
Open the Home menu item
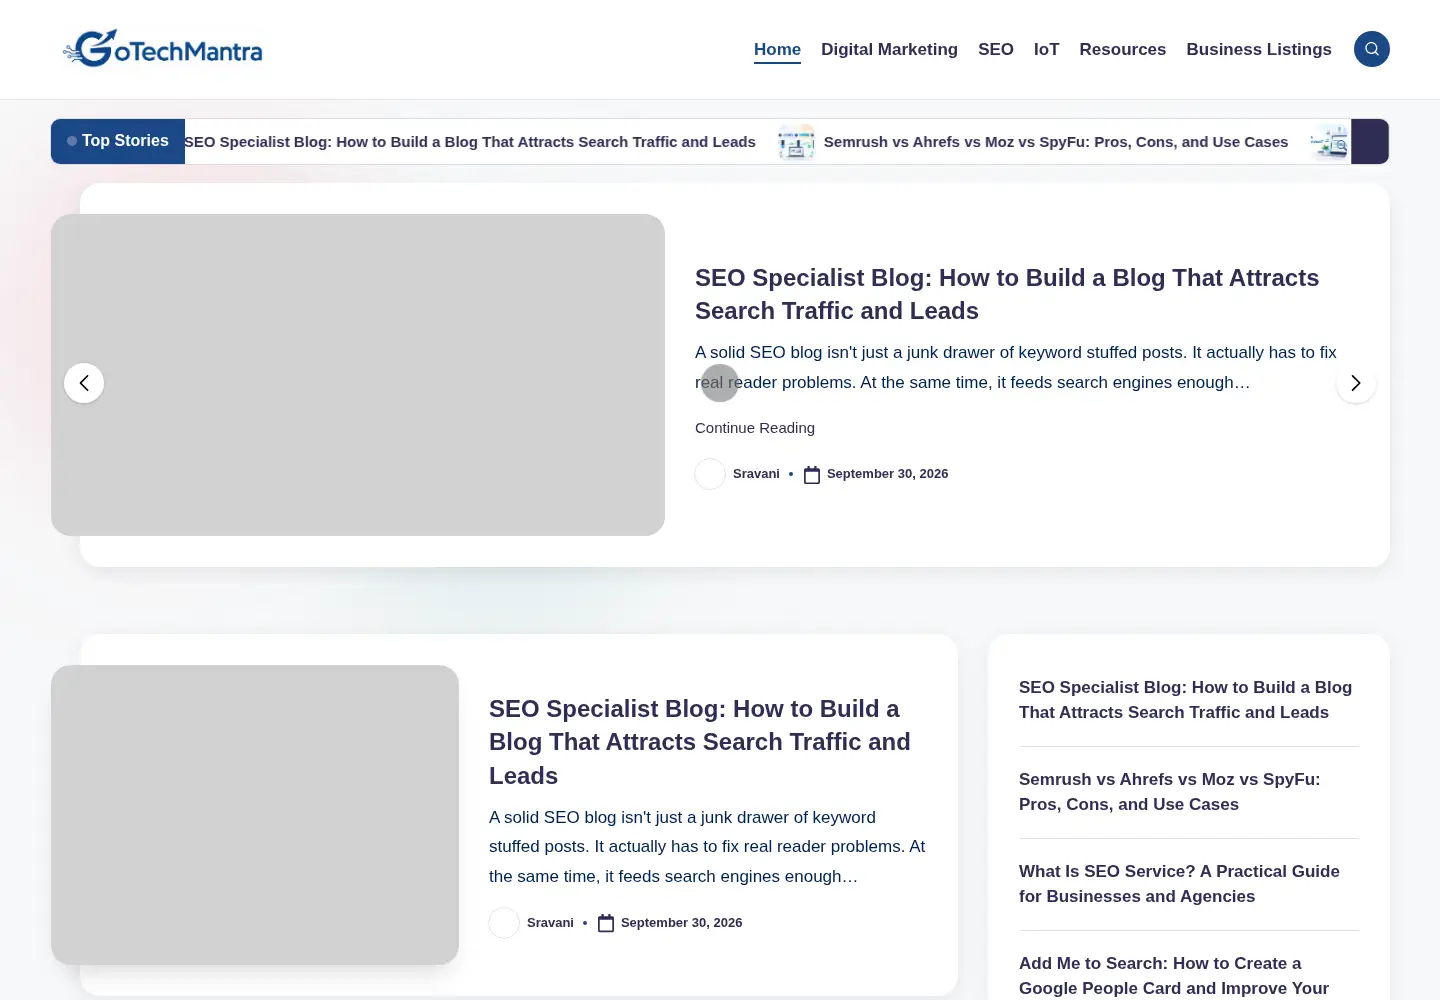tap(777, 49)
